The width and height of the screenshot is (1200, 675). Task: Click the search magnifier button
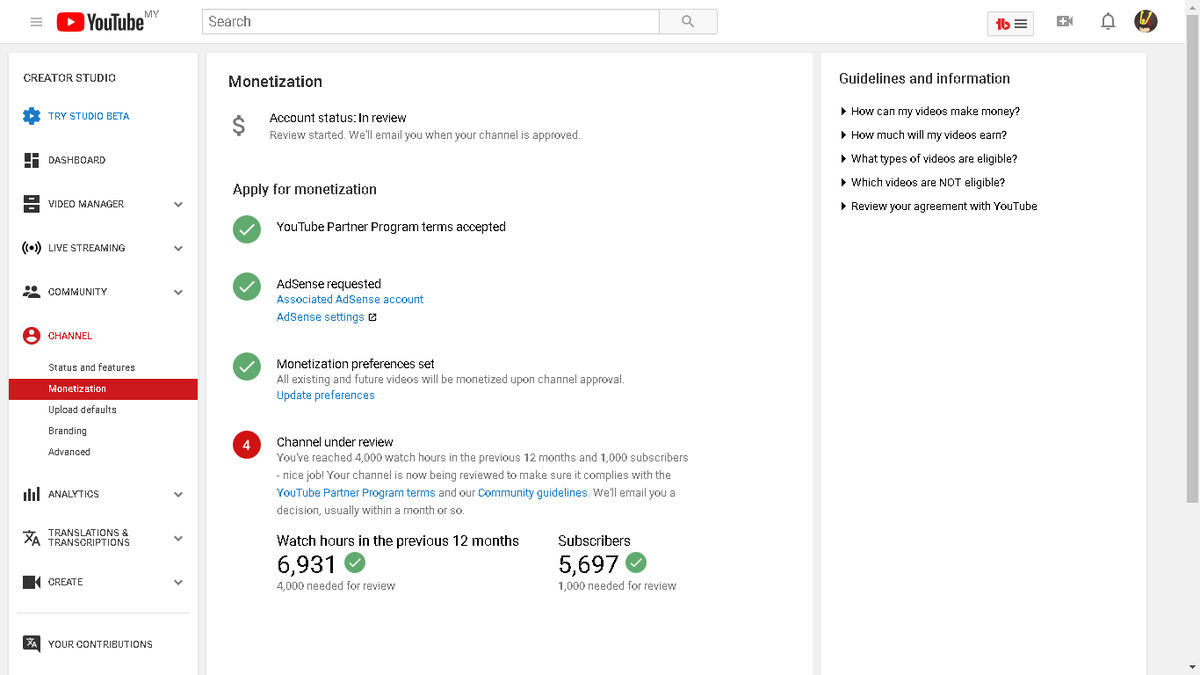click(x=688, y=21)
